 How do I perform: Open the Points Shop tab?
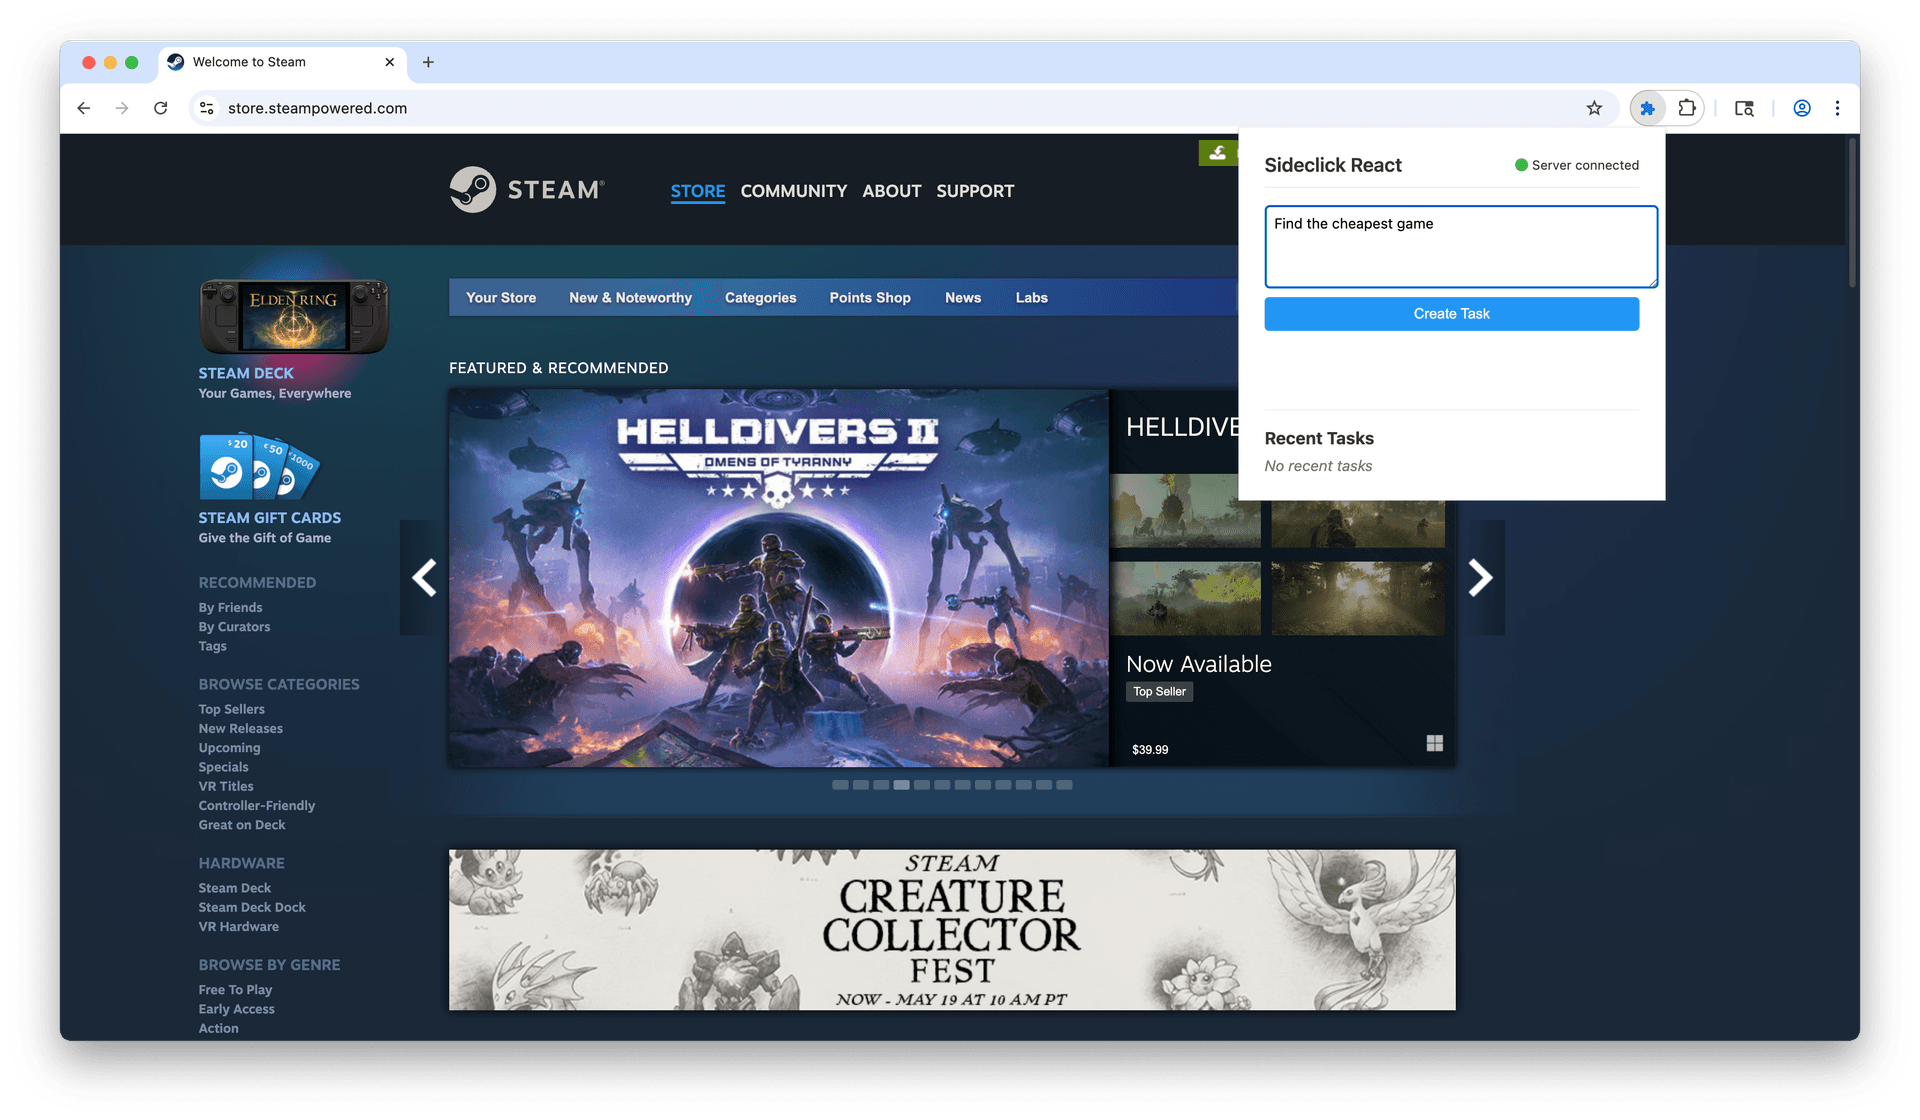870,298
